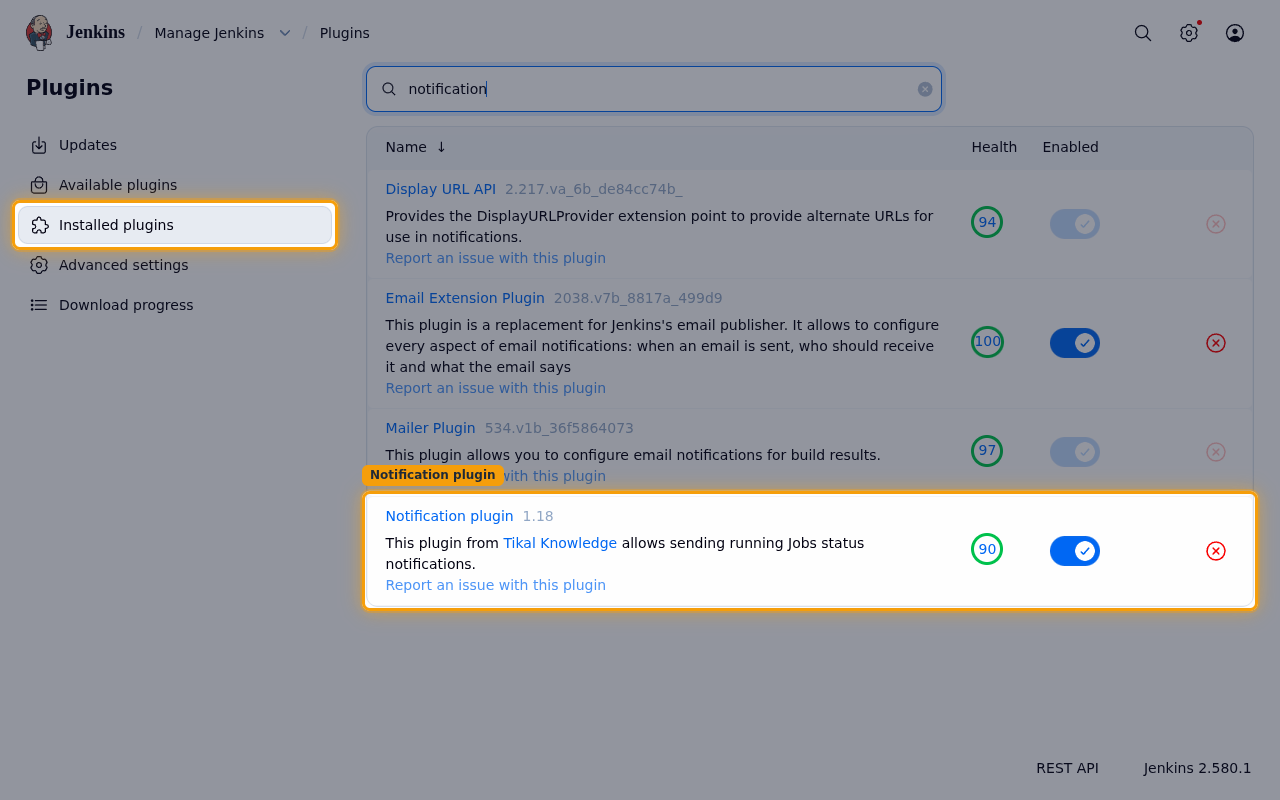Open the Notification plugin link
The image size is (1280, 800).
point(450,516)
